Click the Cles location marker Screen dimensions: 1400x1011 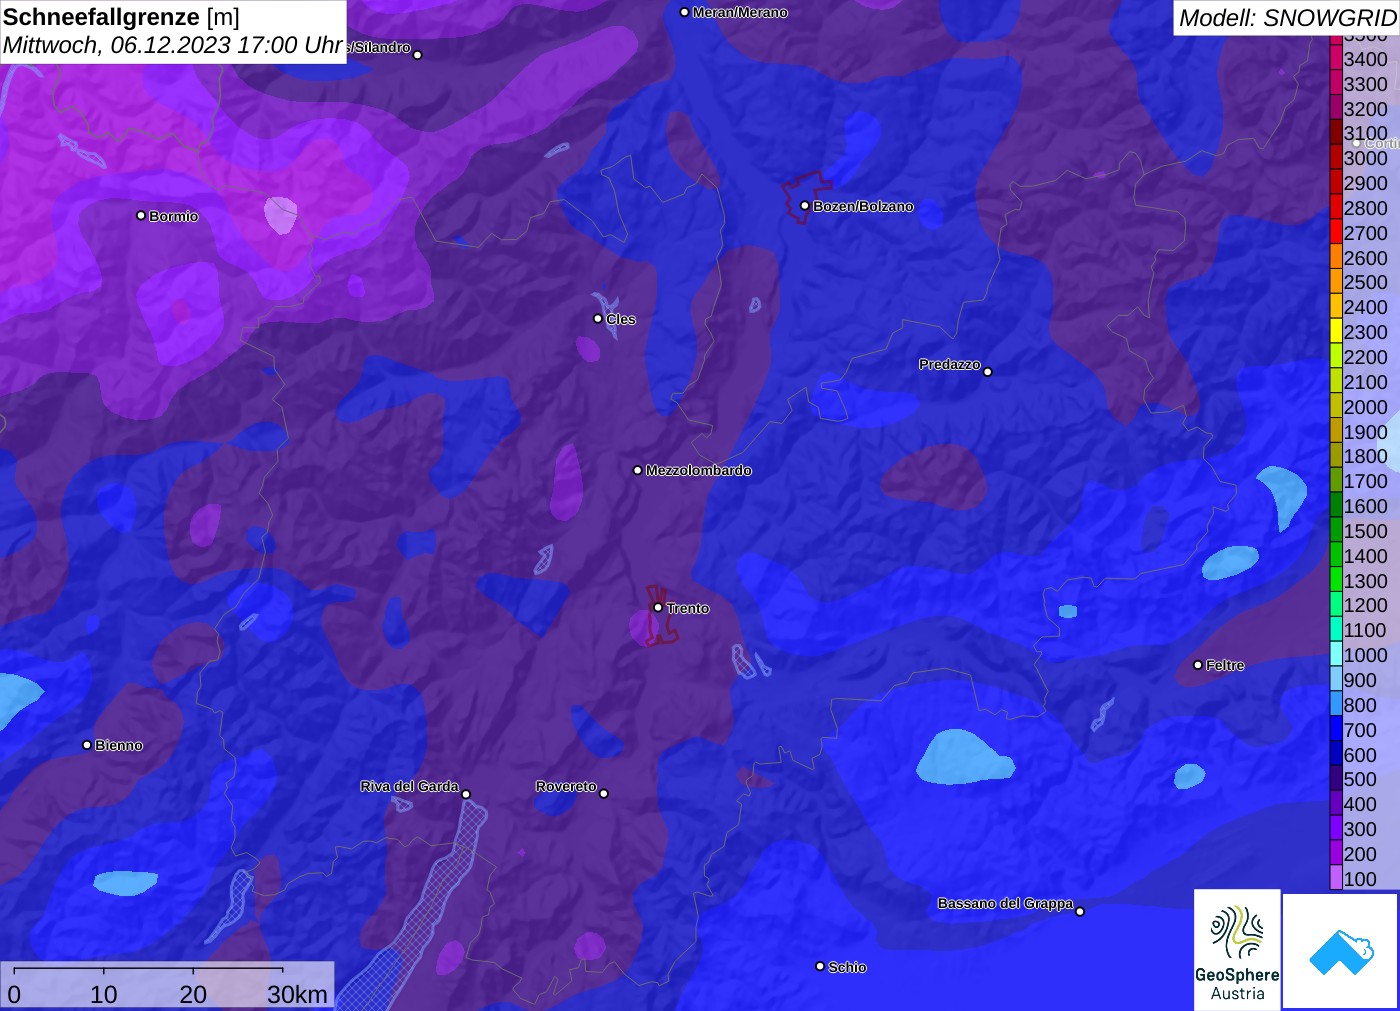pyautogui.click(x=598, y=319)
